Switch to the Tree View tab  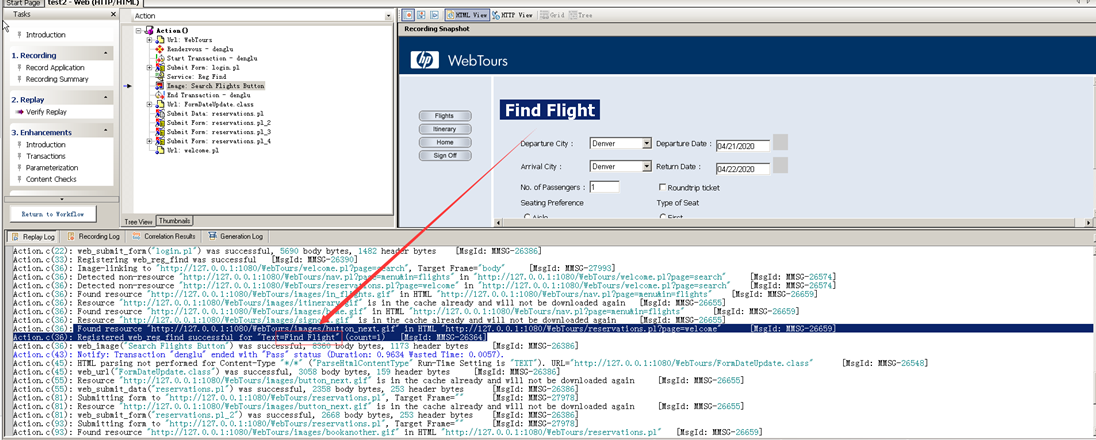tap(138, 220)
